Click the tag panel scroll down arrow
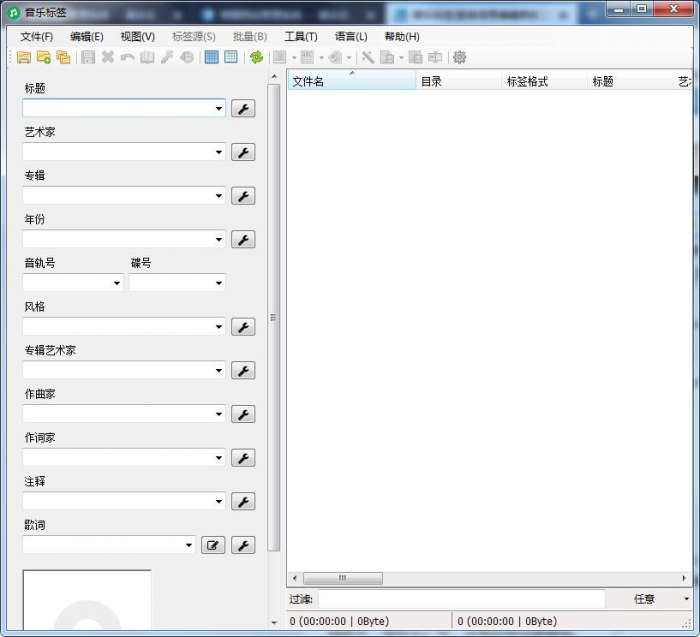This screenshot has height=637, width=700. pos(274,622)
